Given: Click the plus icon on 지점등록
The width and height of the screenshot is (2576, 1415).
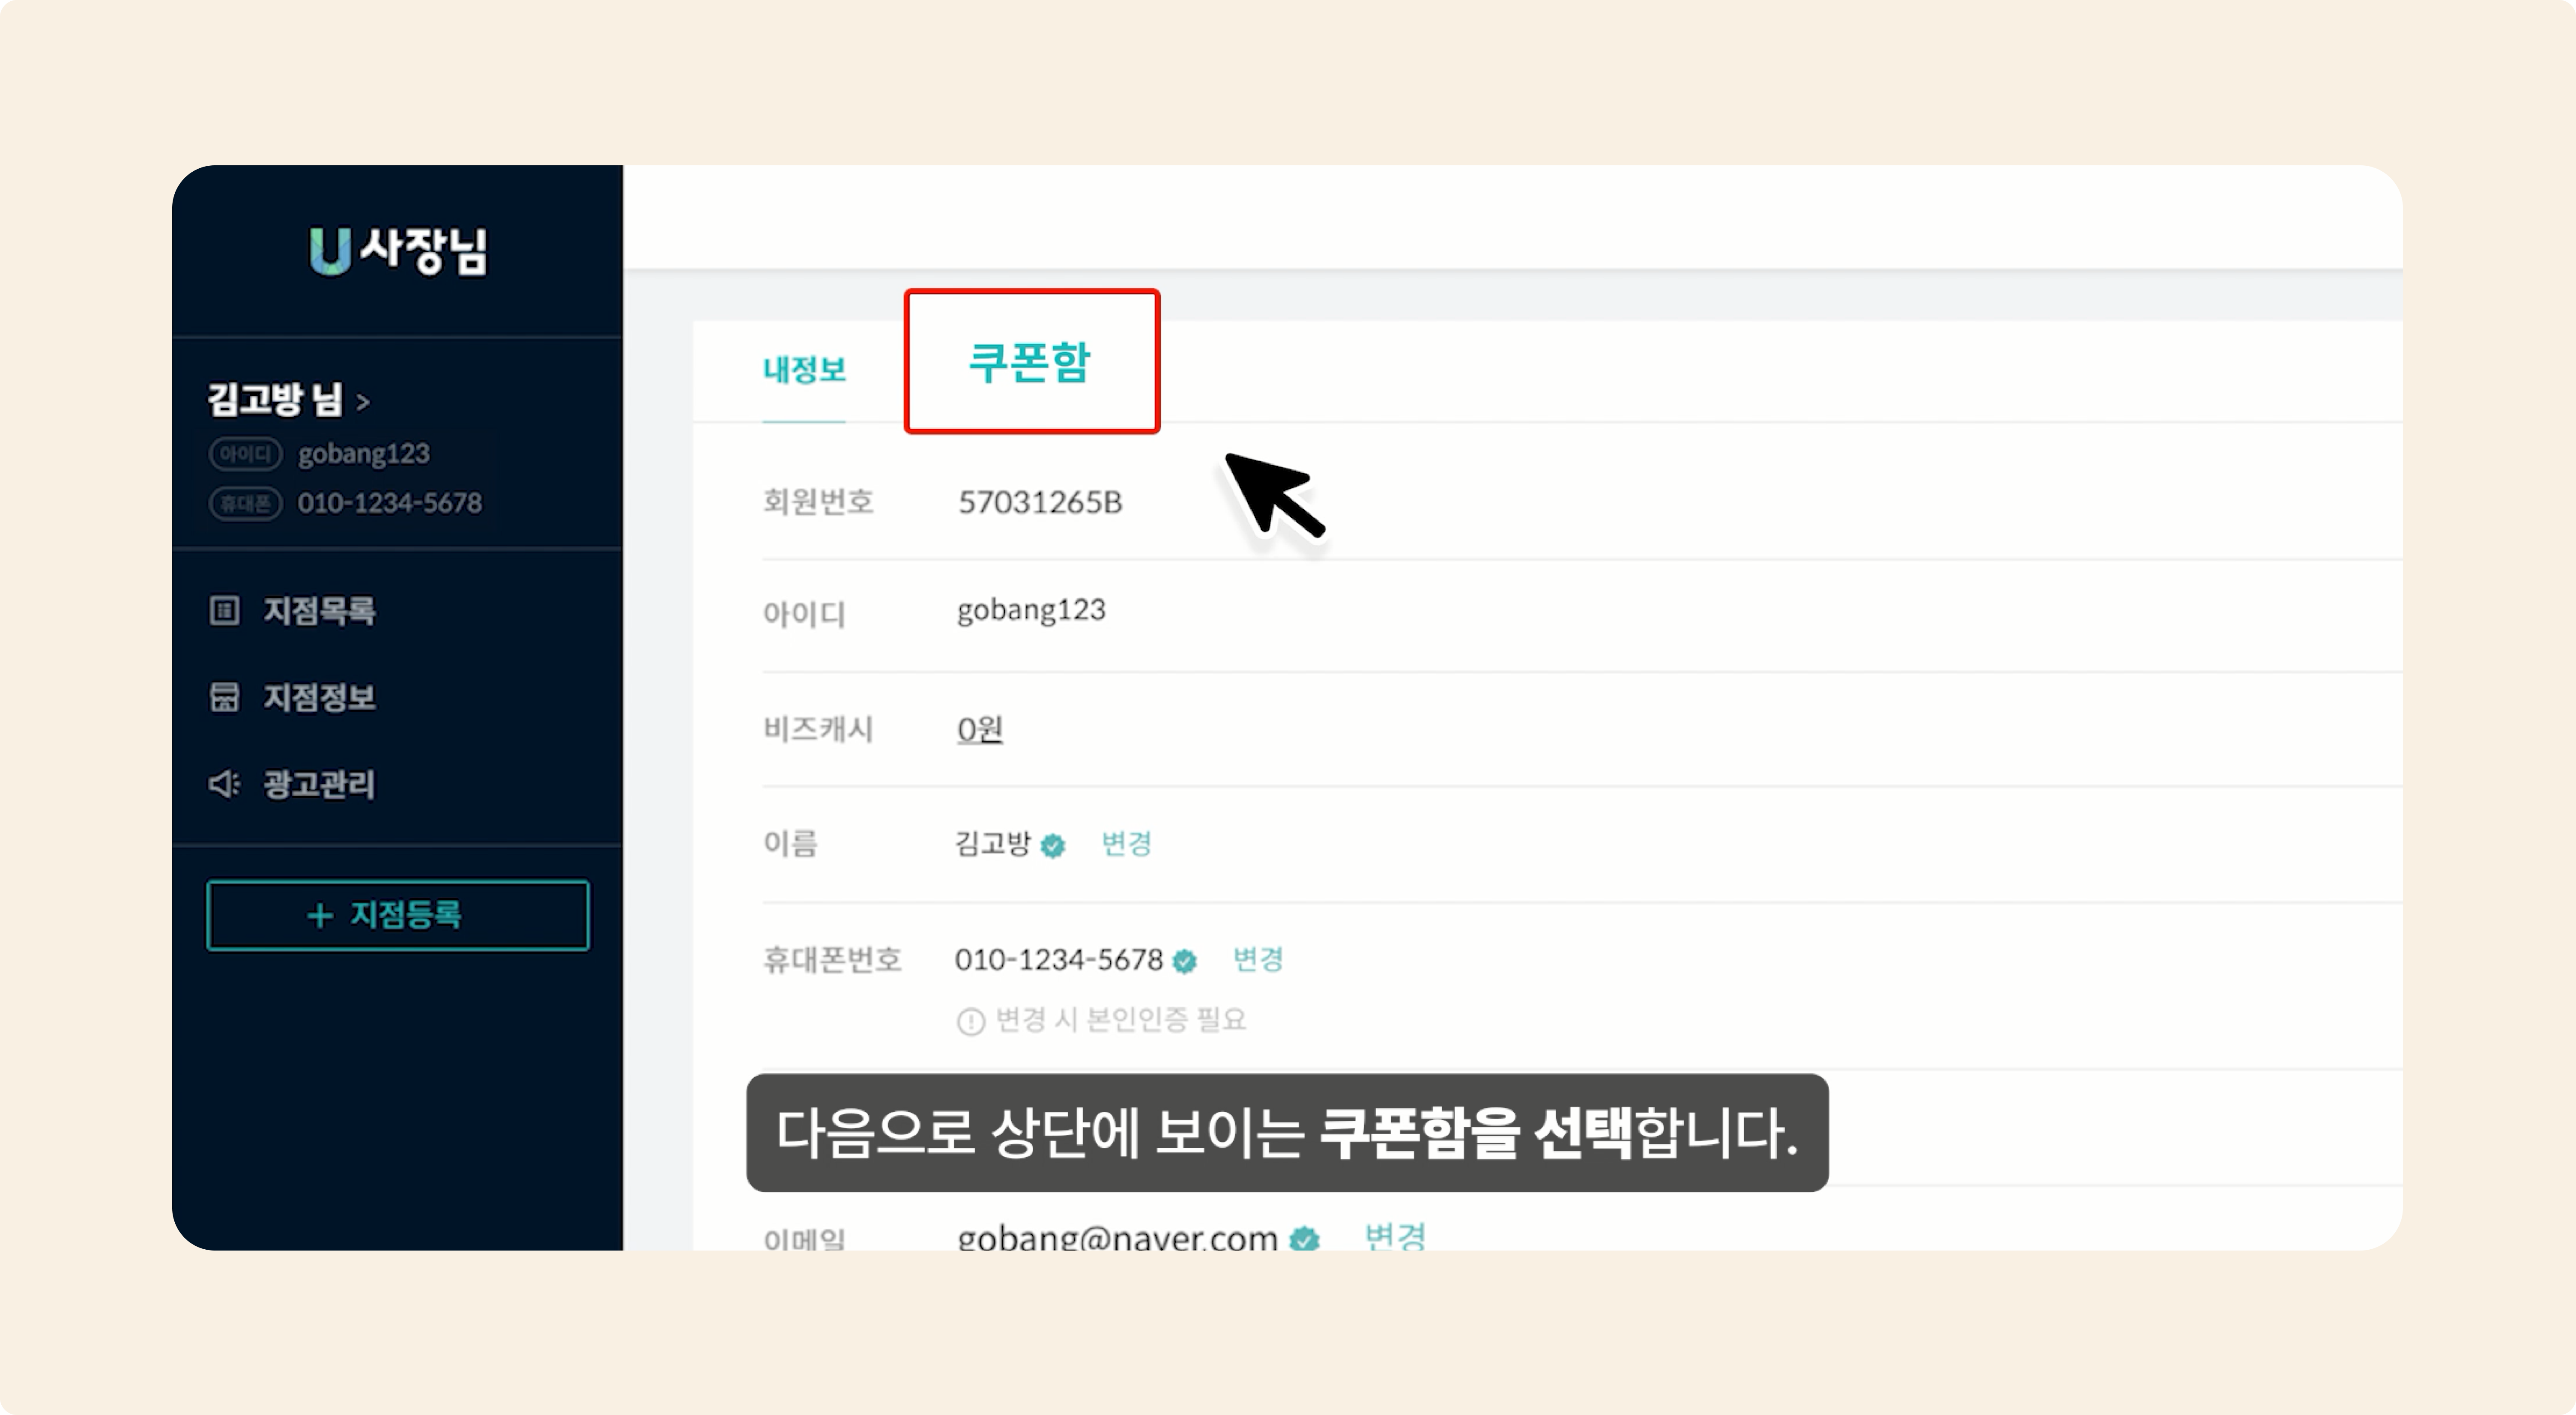Looking at the screenshot, I should pyautogui.click(x=319, y=915).
